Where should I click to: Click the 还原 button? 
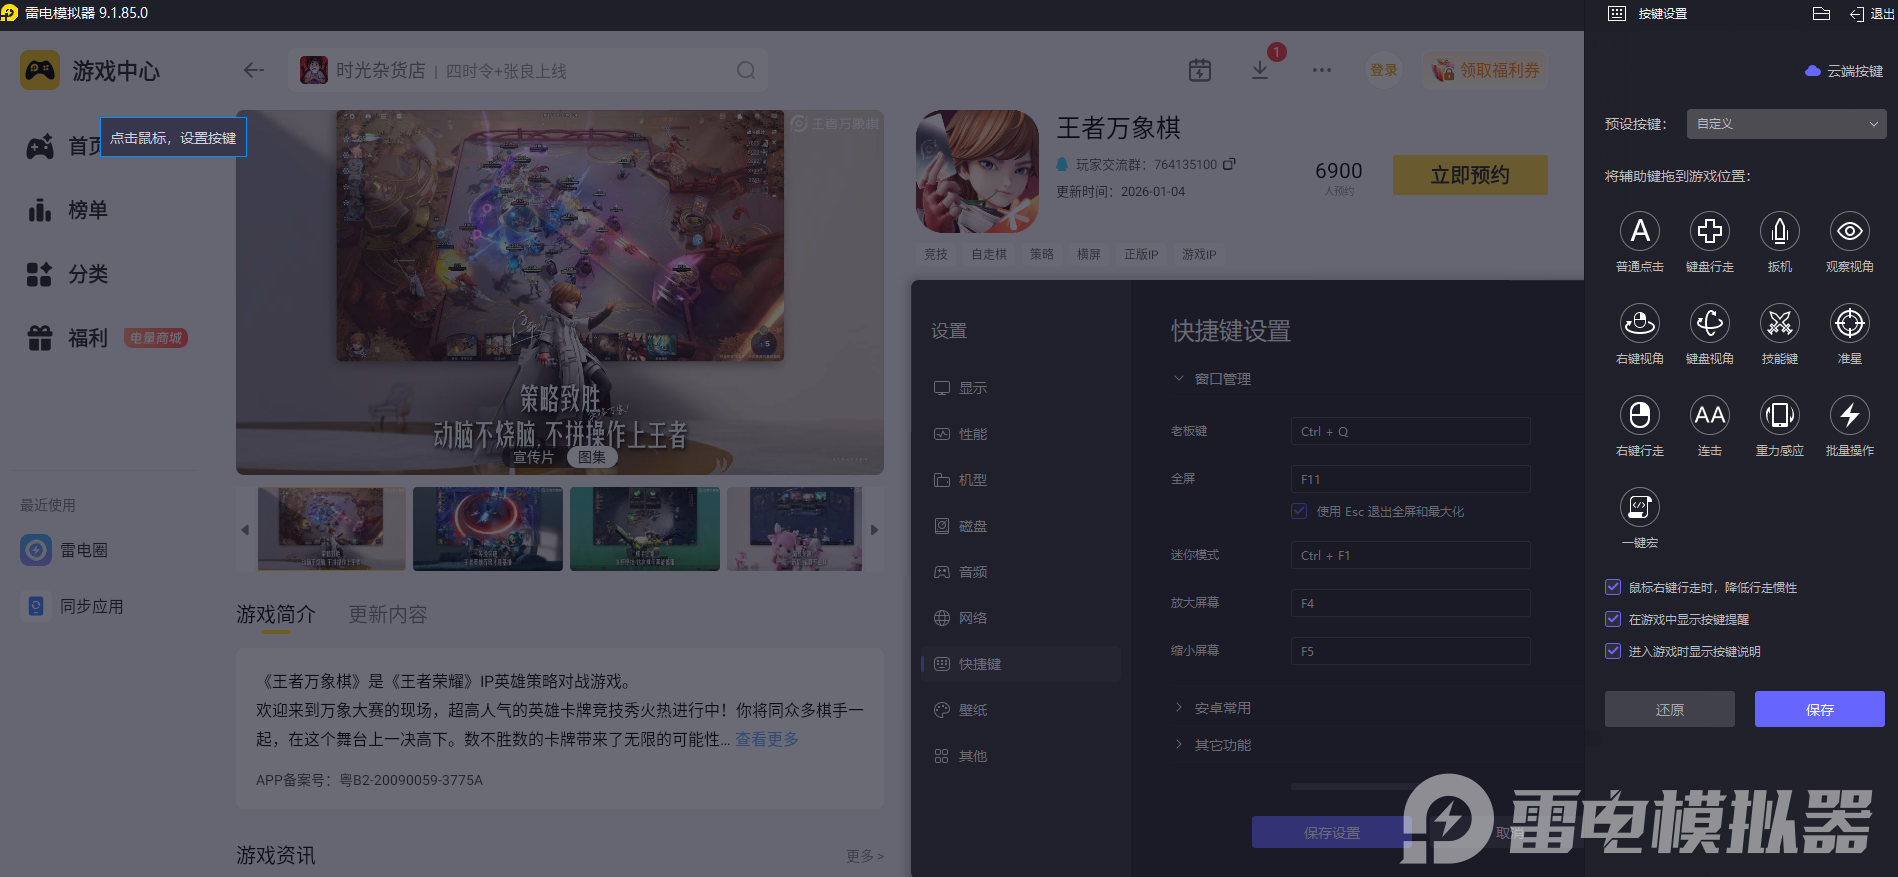[1669, 709]
